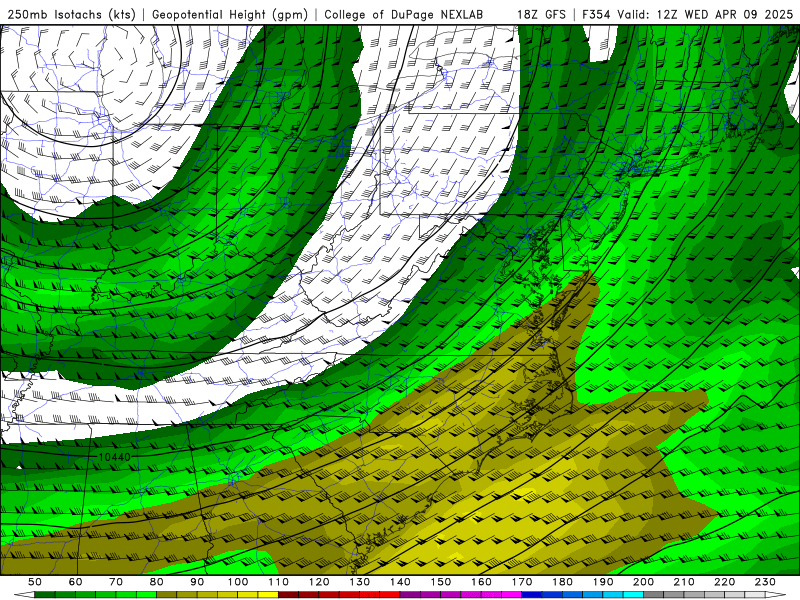
Task: Click the 190 knot colorbar label
Action: tap(603, 582)
